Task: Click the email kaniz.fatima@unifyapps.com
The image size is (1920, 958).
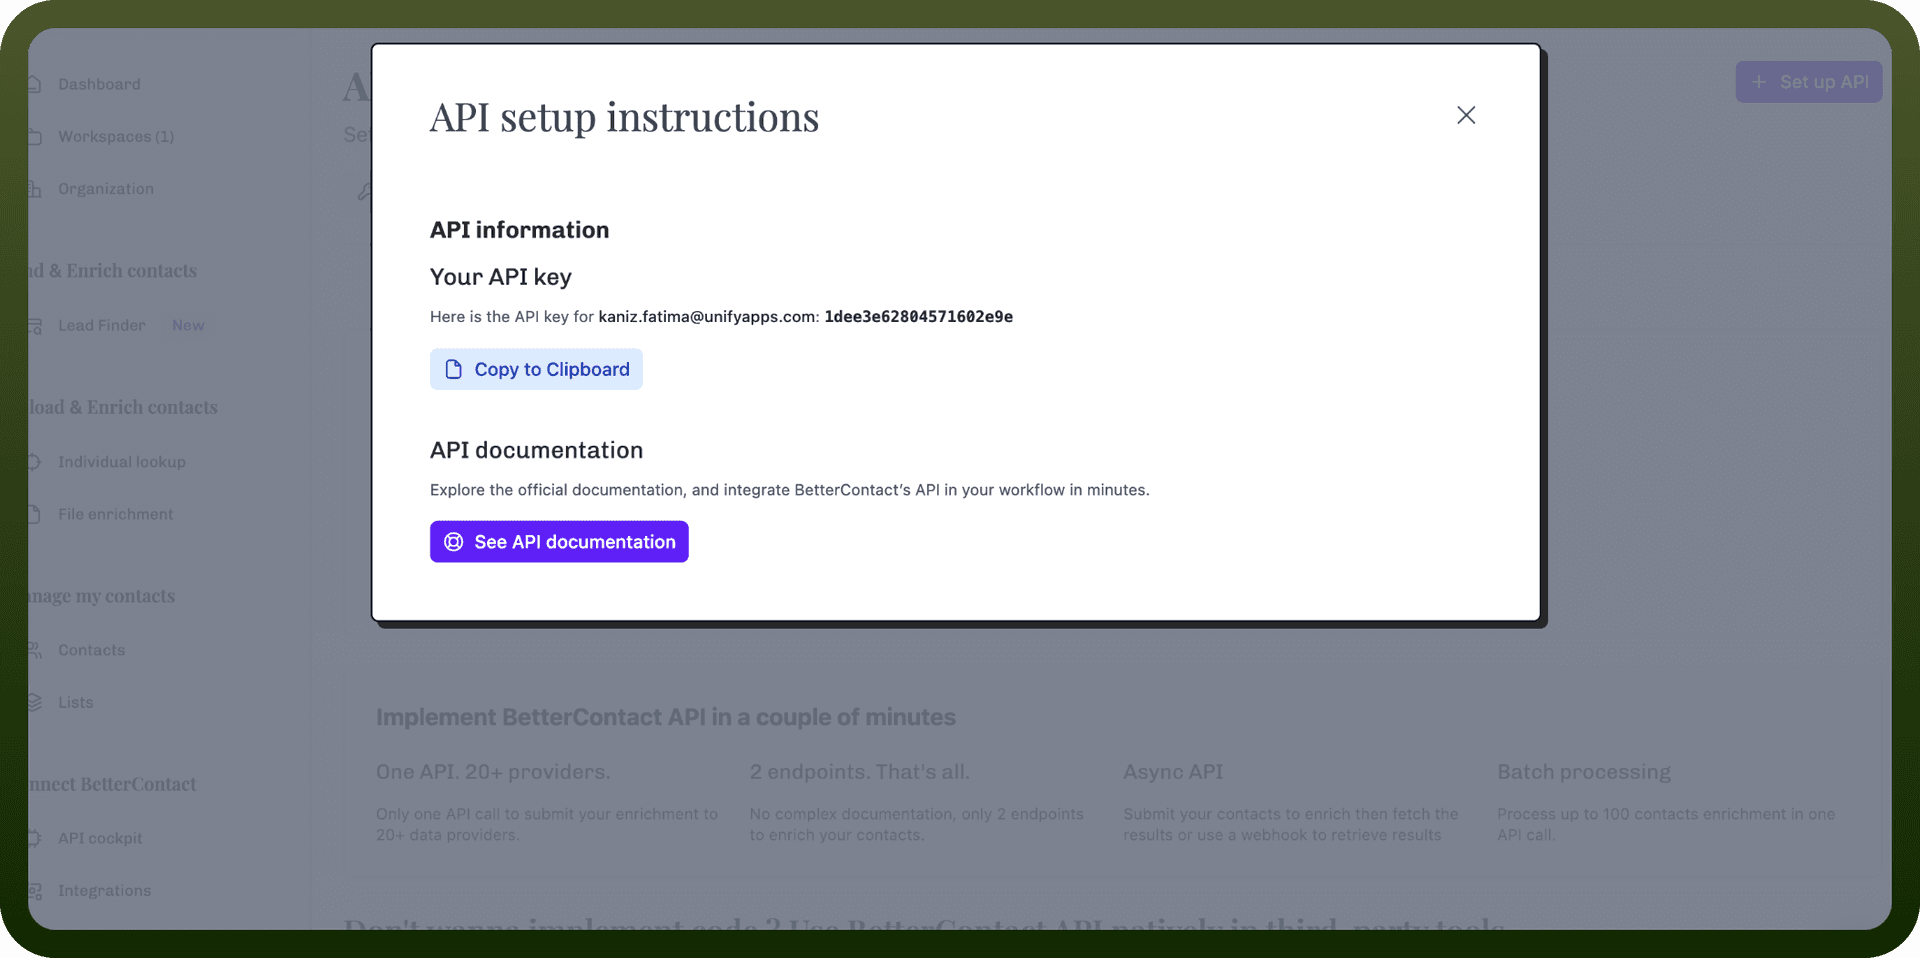Action: coord(708,316)
